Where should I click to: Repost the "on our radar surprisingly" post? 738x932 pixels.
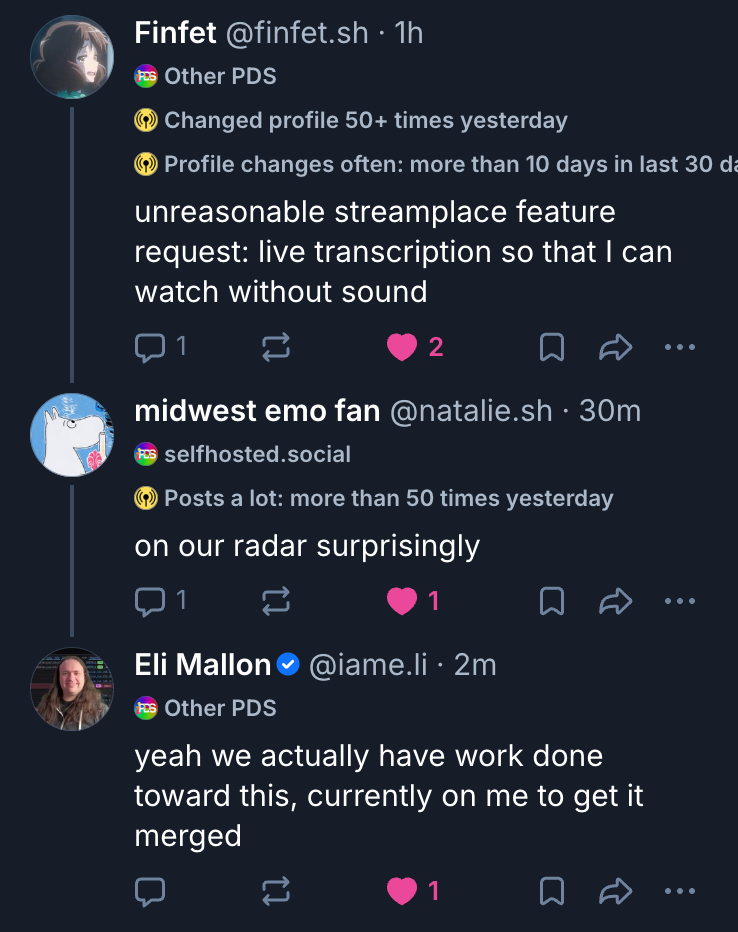point(276,601)
